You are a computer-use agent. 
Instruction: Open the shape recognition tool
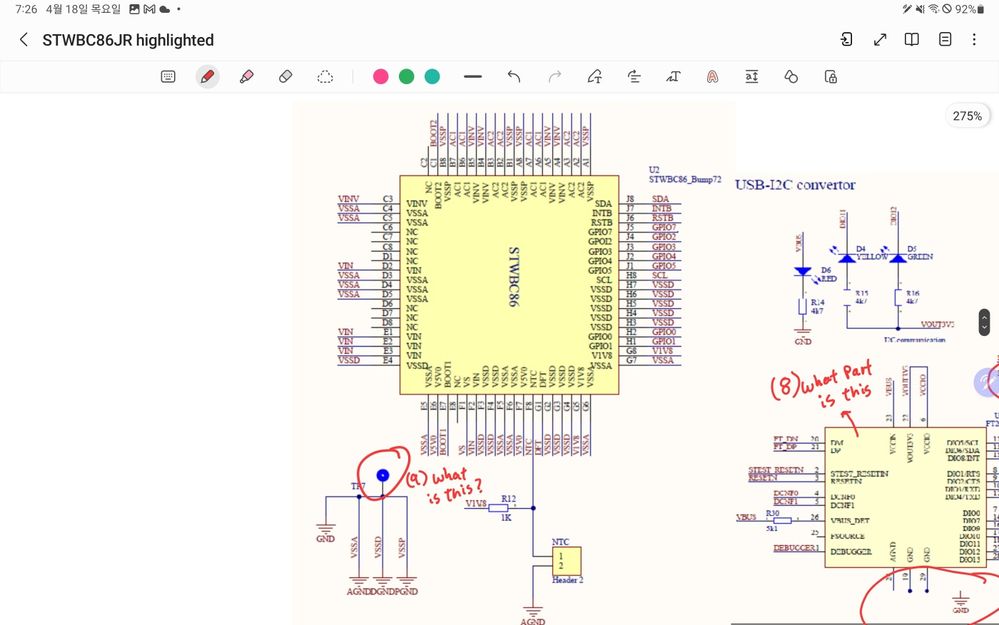point(791,77)
